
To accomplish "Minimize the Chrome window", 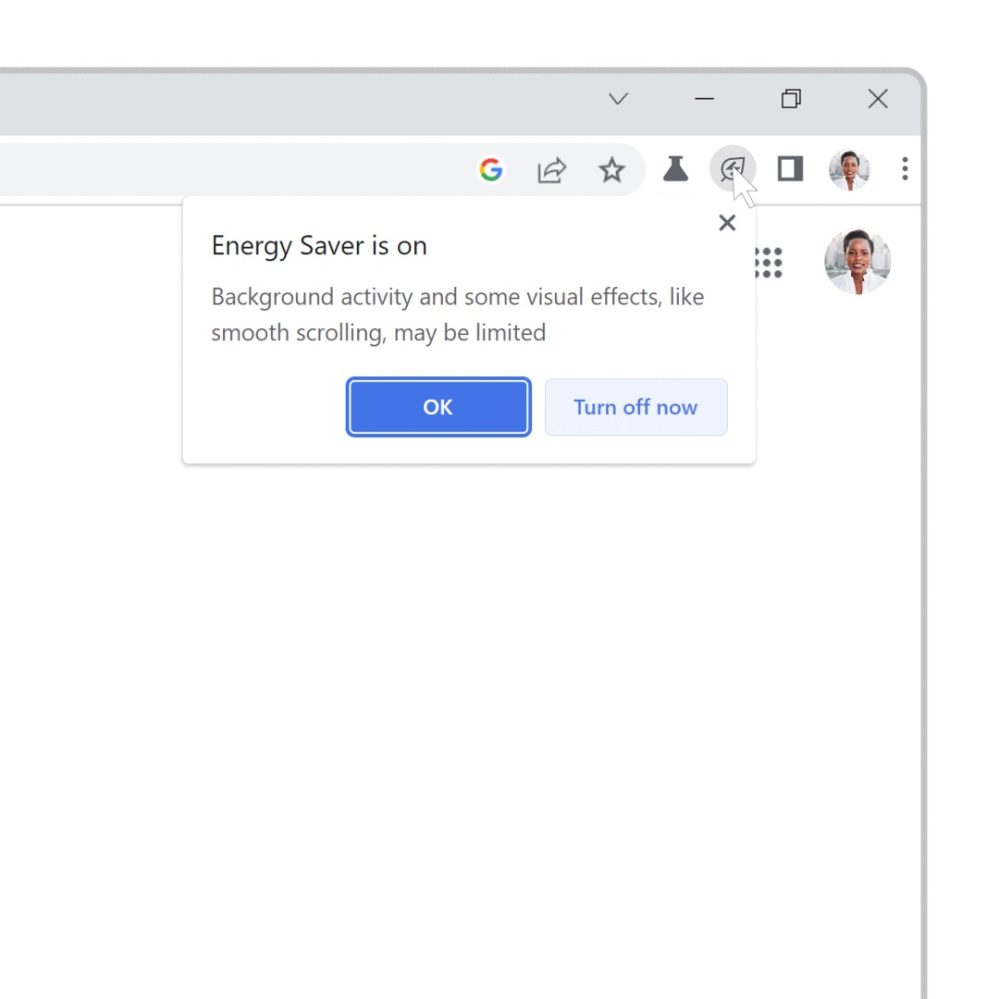I will pyautogui.click(x=704, y=99).
